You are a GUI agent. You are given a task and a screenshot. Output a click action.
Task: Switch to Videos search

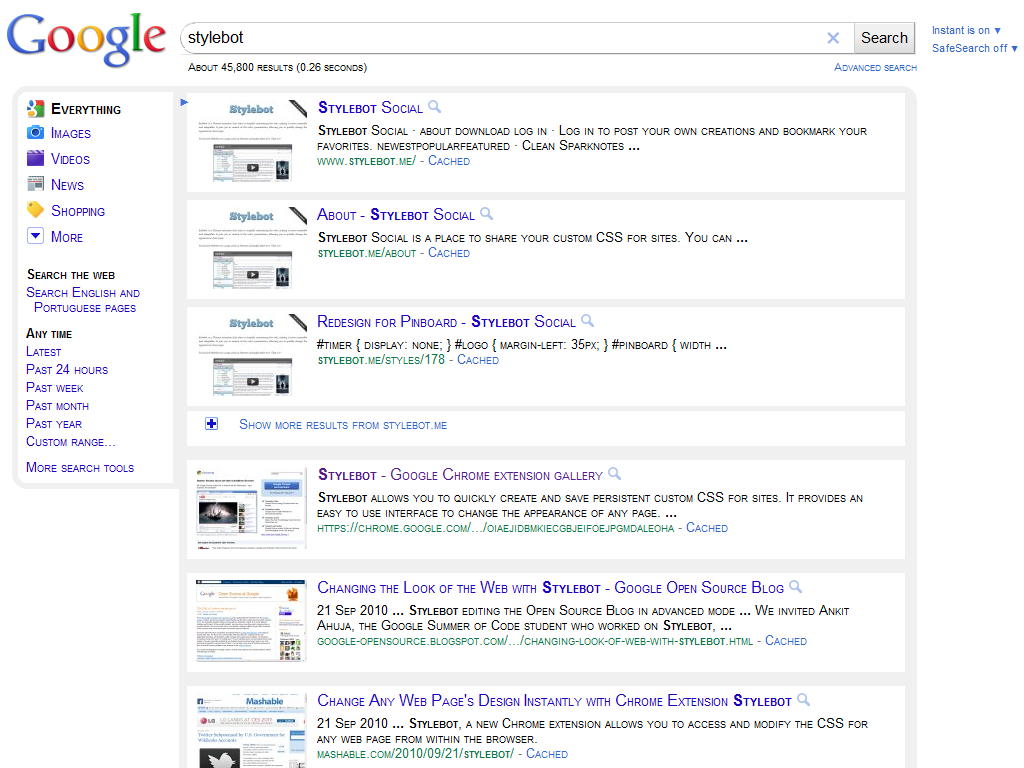[x=71, y=159]
